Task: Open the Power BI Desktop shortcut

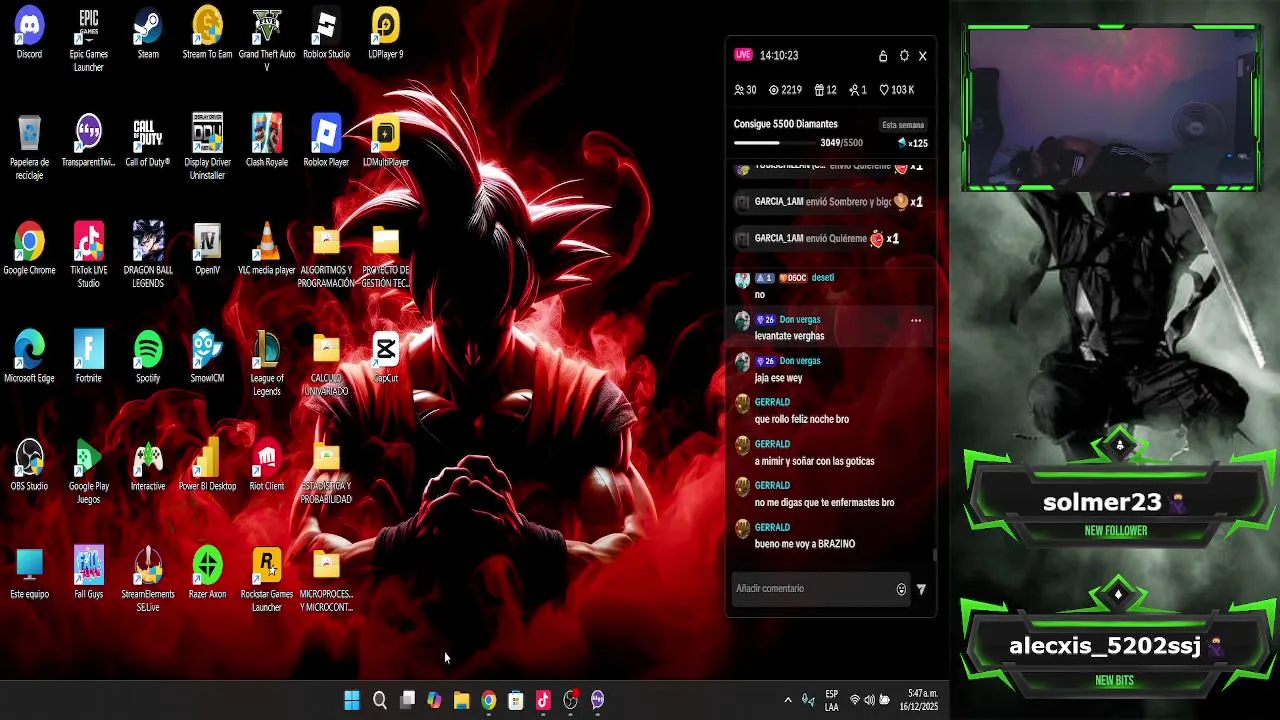Action: [207, 466]
